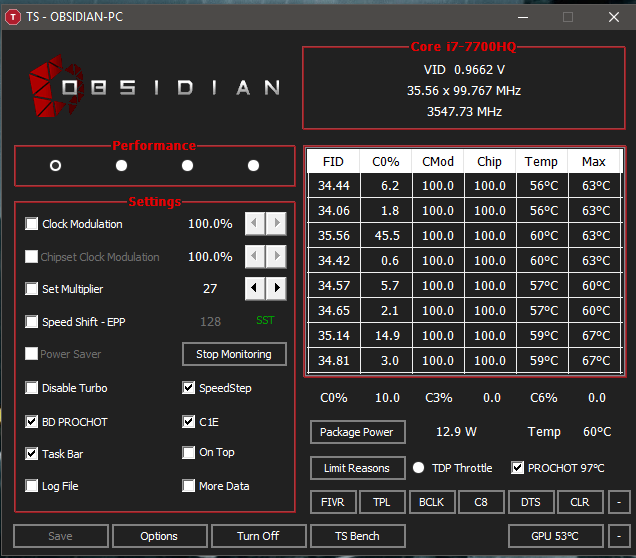
Task: Enable the Disable Turbo checkbox
Action: 33,388
